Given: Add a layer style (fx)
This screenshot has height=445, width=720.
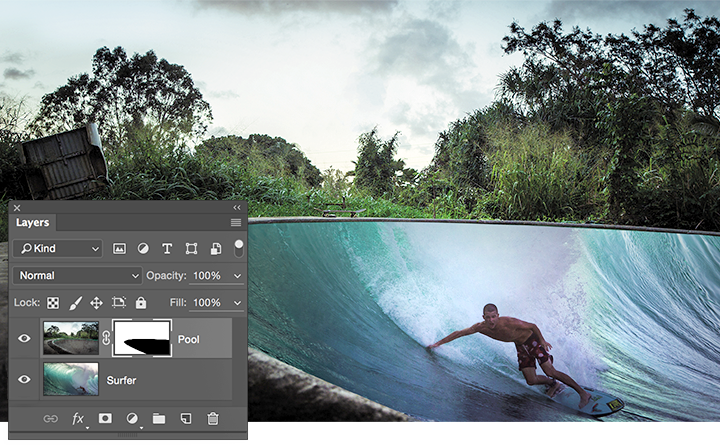Looking at the screenshot, I should pyautogui.click(x=78, y=419).
